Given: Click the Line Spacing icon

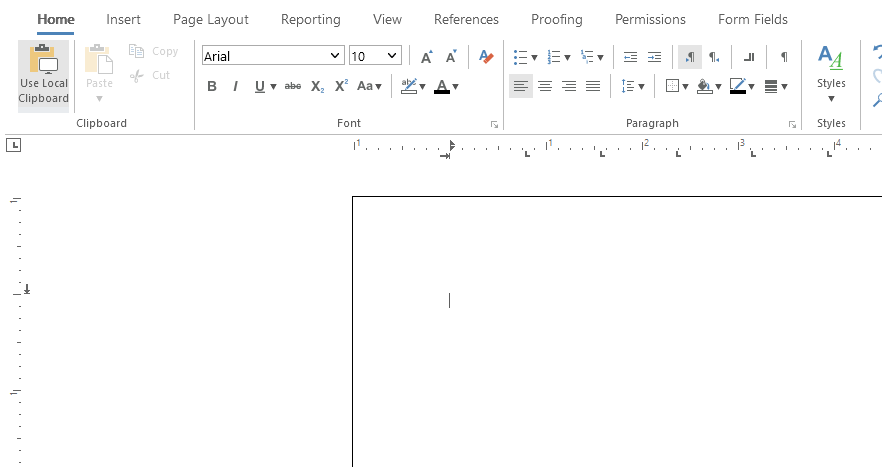Looking at the screenshot, I should click(628, 86).
